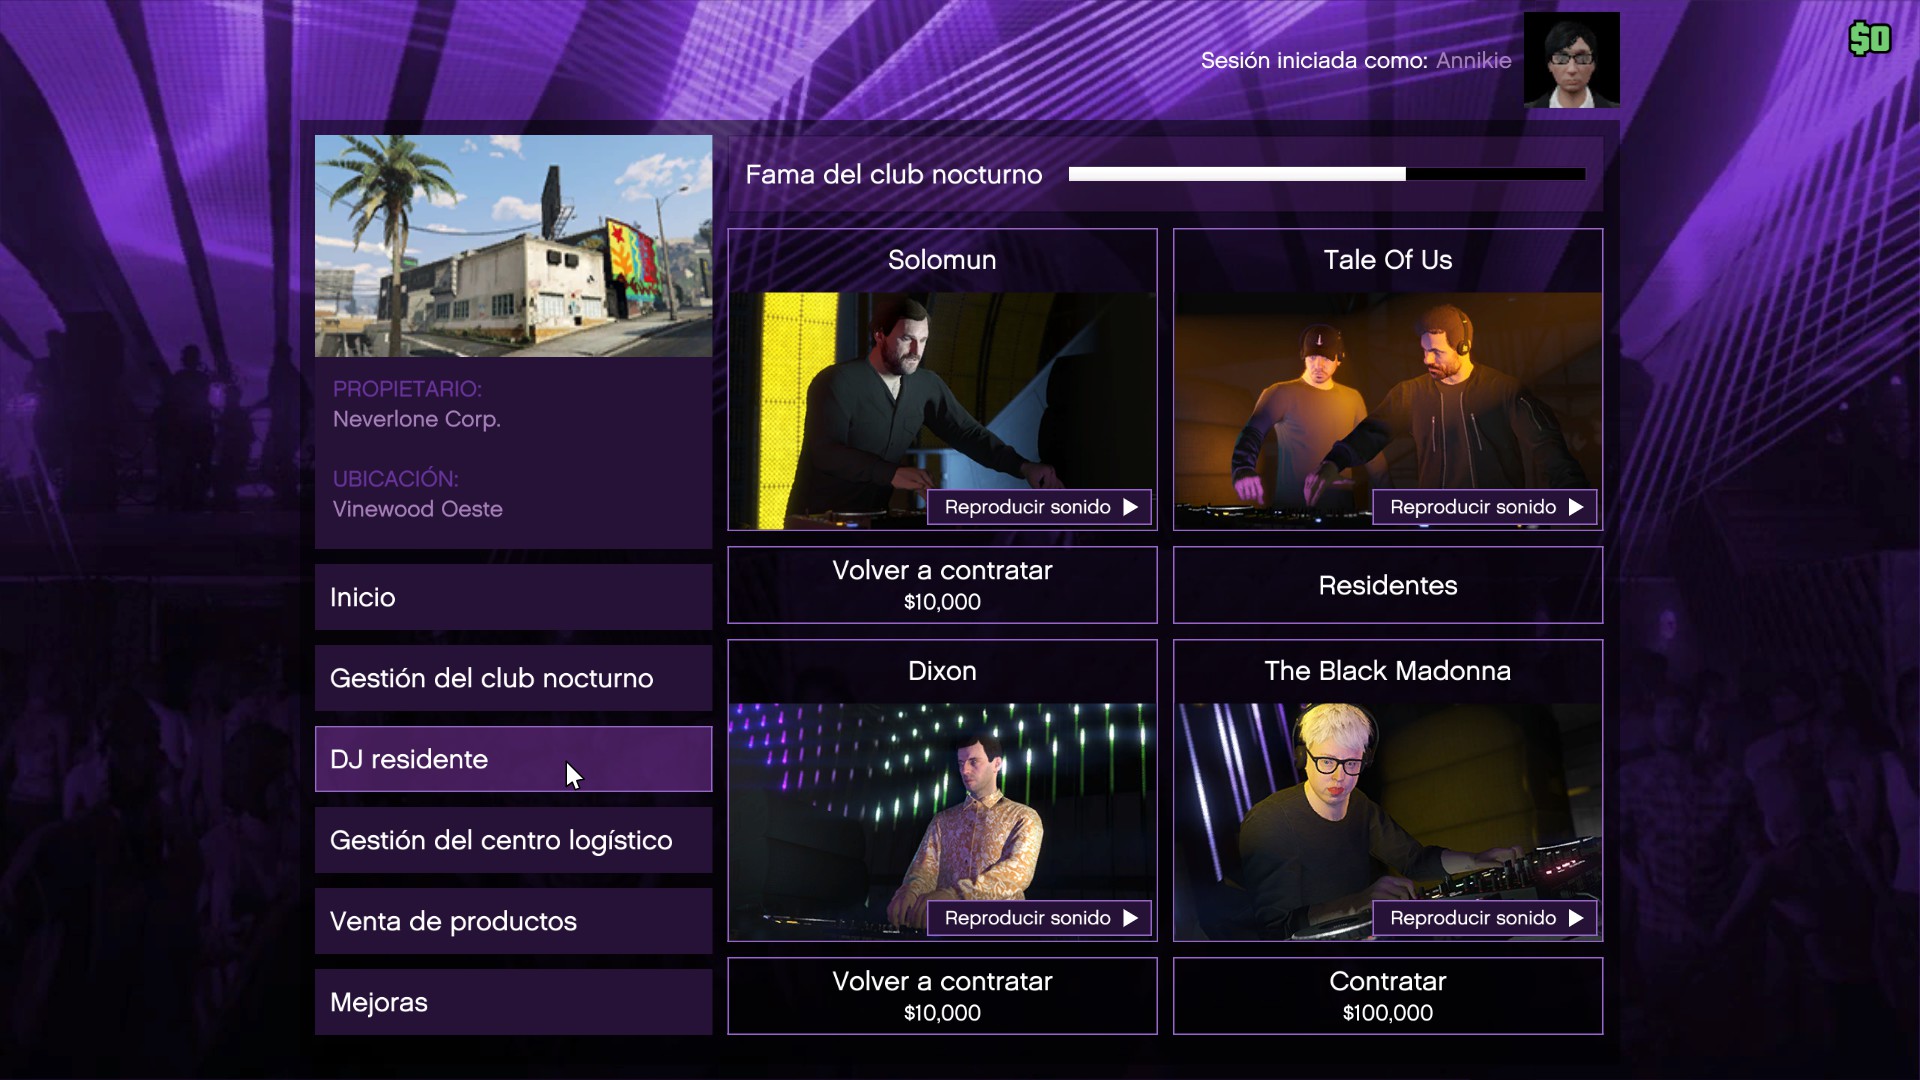Select the Solomun DJ portrait image
Screen dimensions: 1920x1080
click(942, 411)
